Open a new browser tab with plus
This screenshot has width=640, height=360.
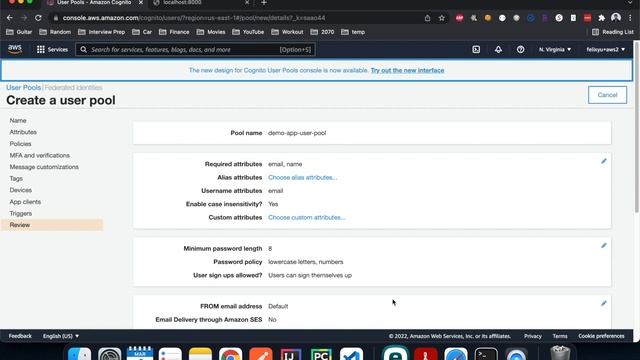[264, 3]
